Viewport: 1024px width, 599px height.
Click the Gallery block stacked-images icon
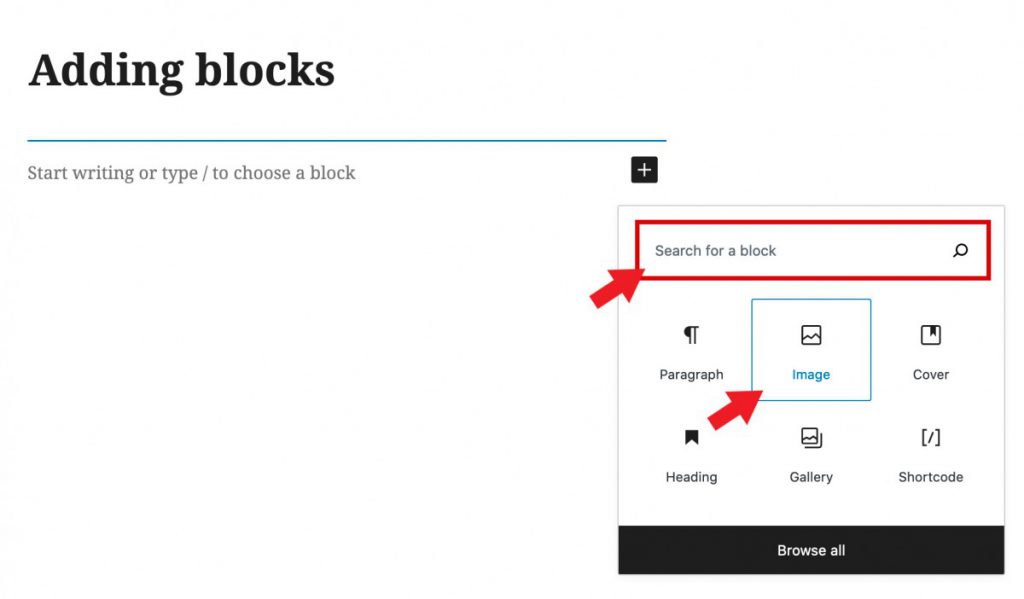point(811,437)
